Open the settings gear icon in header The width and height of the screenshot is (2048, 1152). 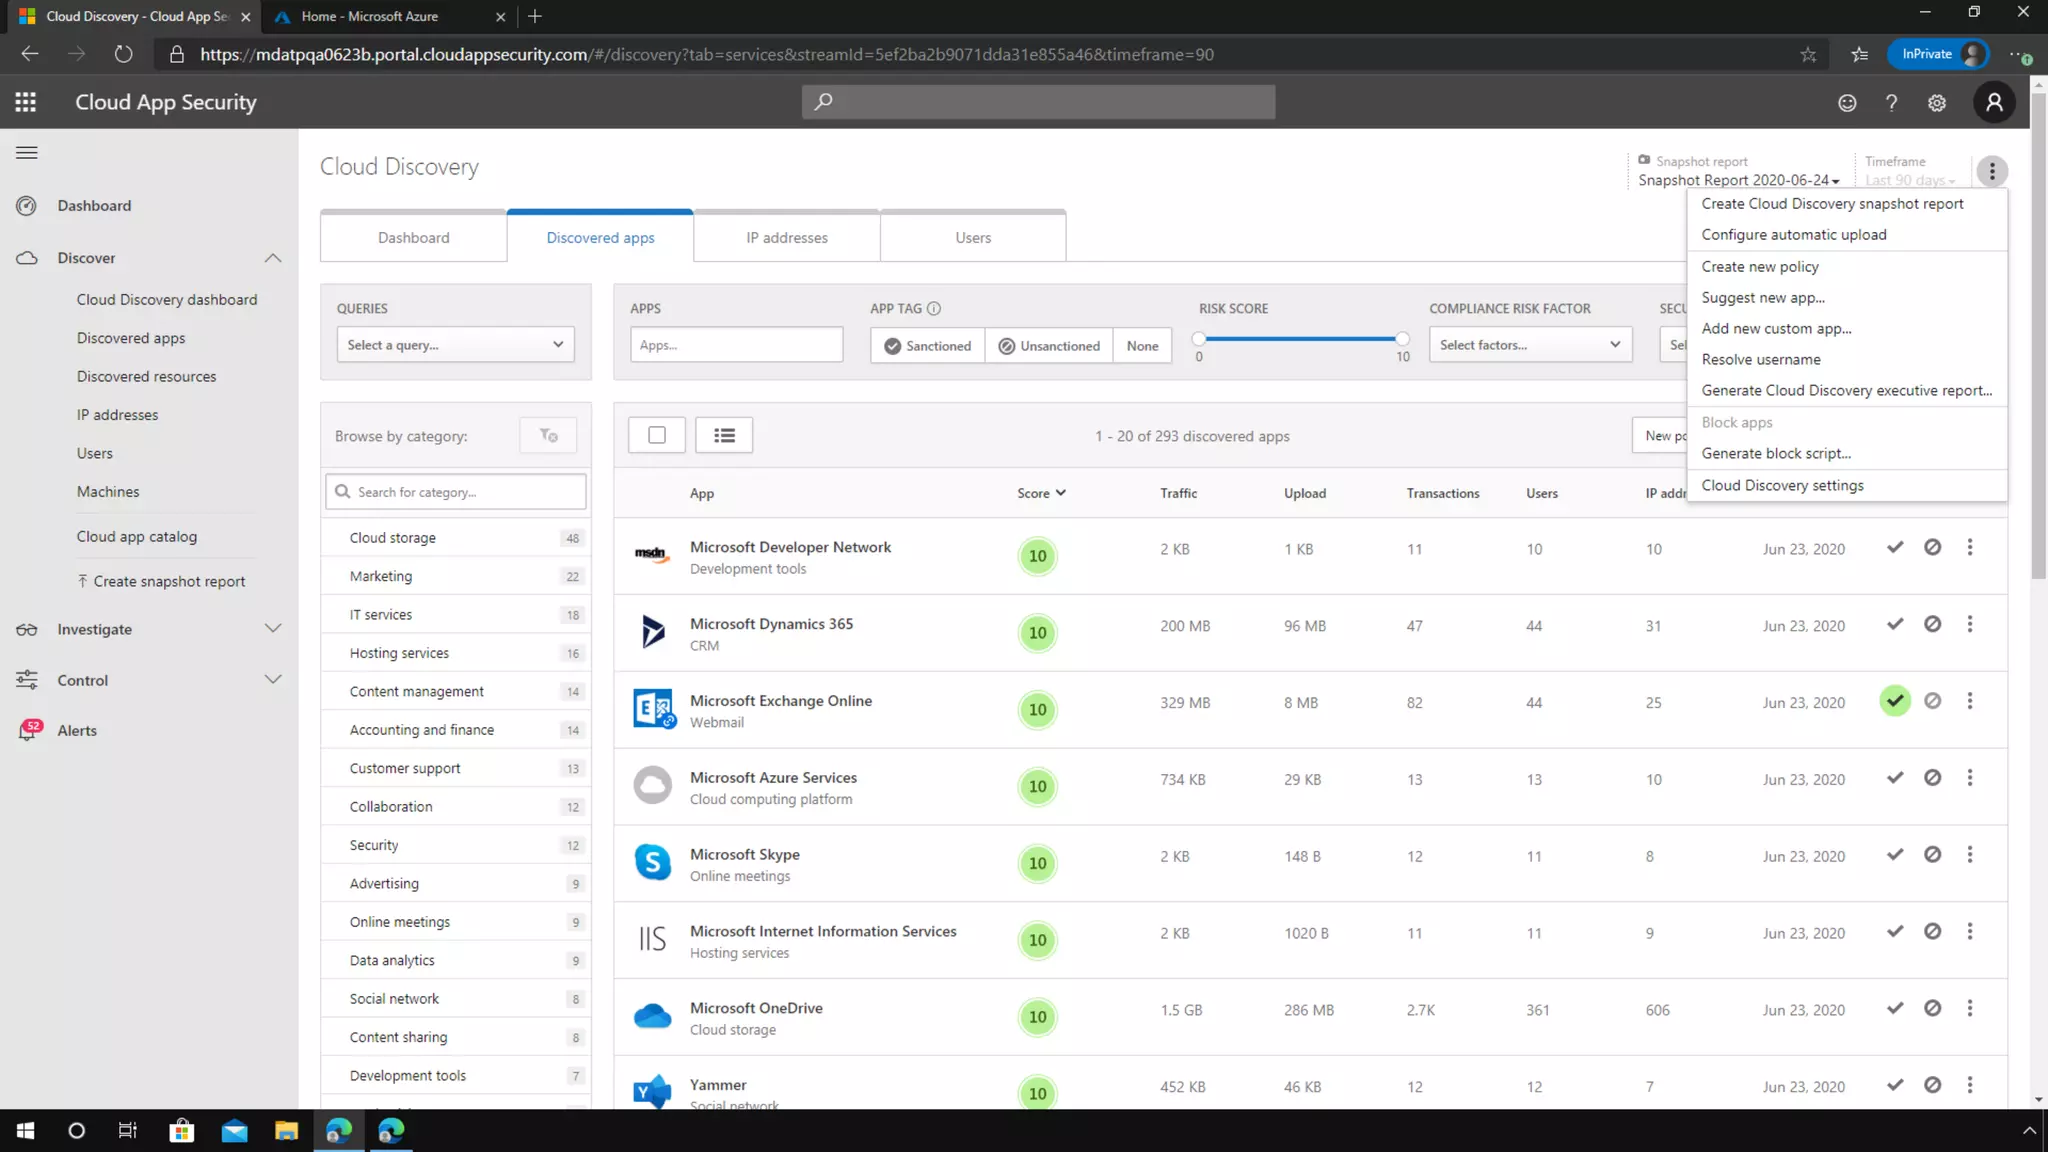(x=1937, y=103)
